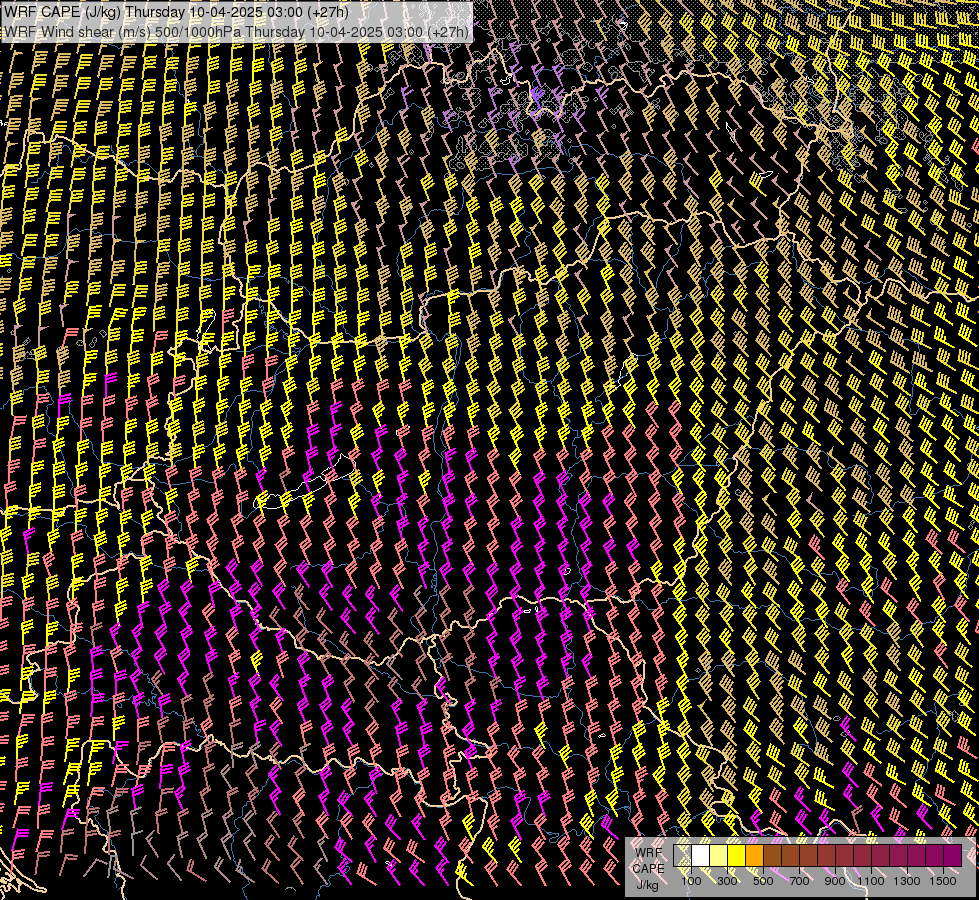
Task: Click the 1100 legend value
Action: tap(870, 881)
